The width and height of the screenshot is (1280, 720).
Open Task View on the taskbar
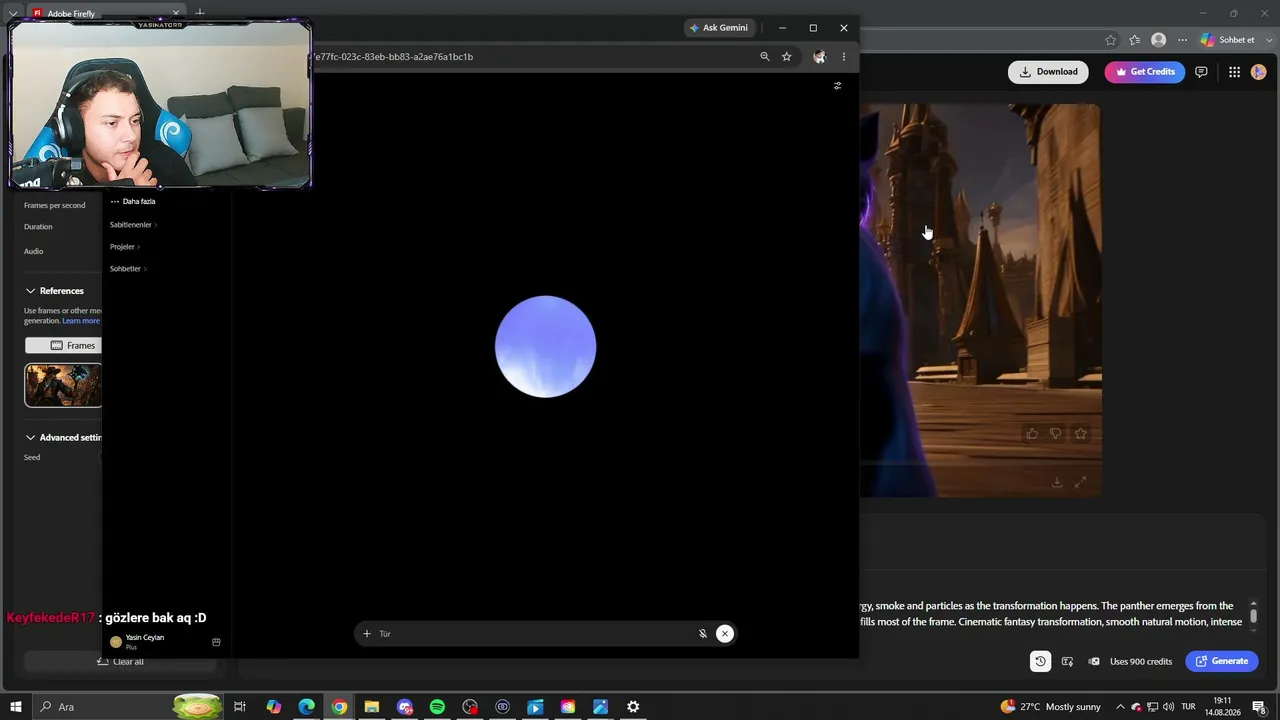point(240,707)
